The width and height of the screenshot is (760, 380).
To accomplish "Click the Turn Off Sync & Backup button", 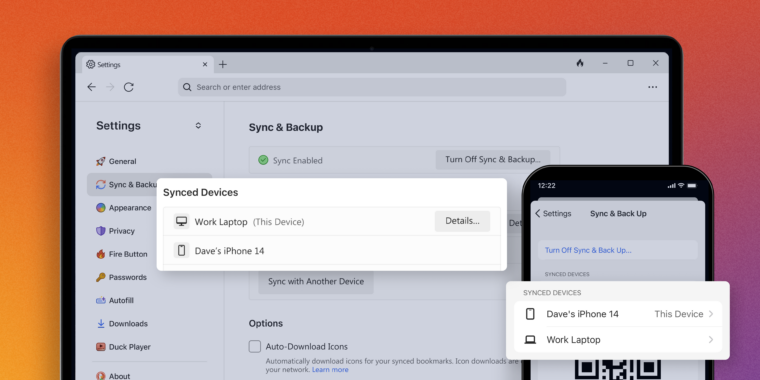I will tap(492, 159).
